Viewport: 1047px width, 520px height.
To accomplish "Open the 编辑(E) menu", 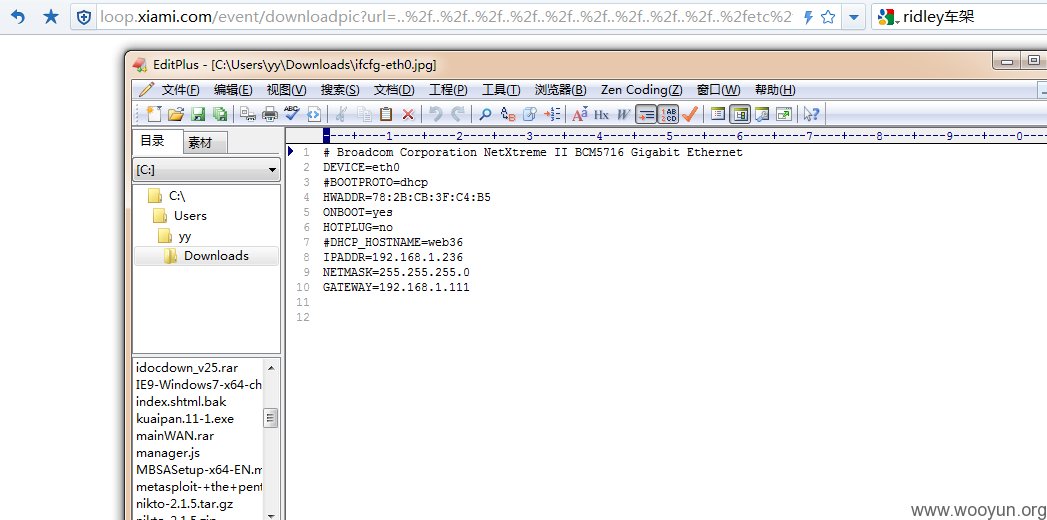I will tap(233, 90).
